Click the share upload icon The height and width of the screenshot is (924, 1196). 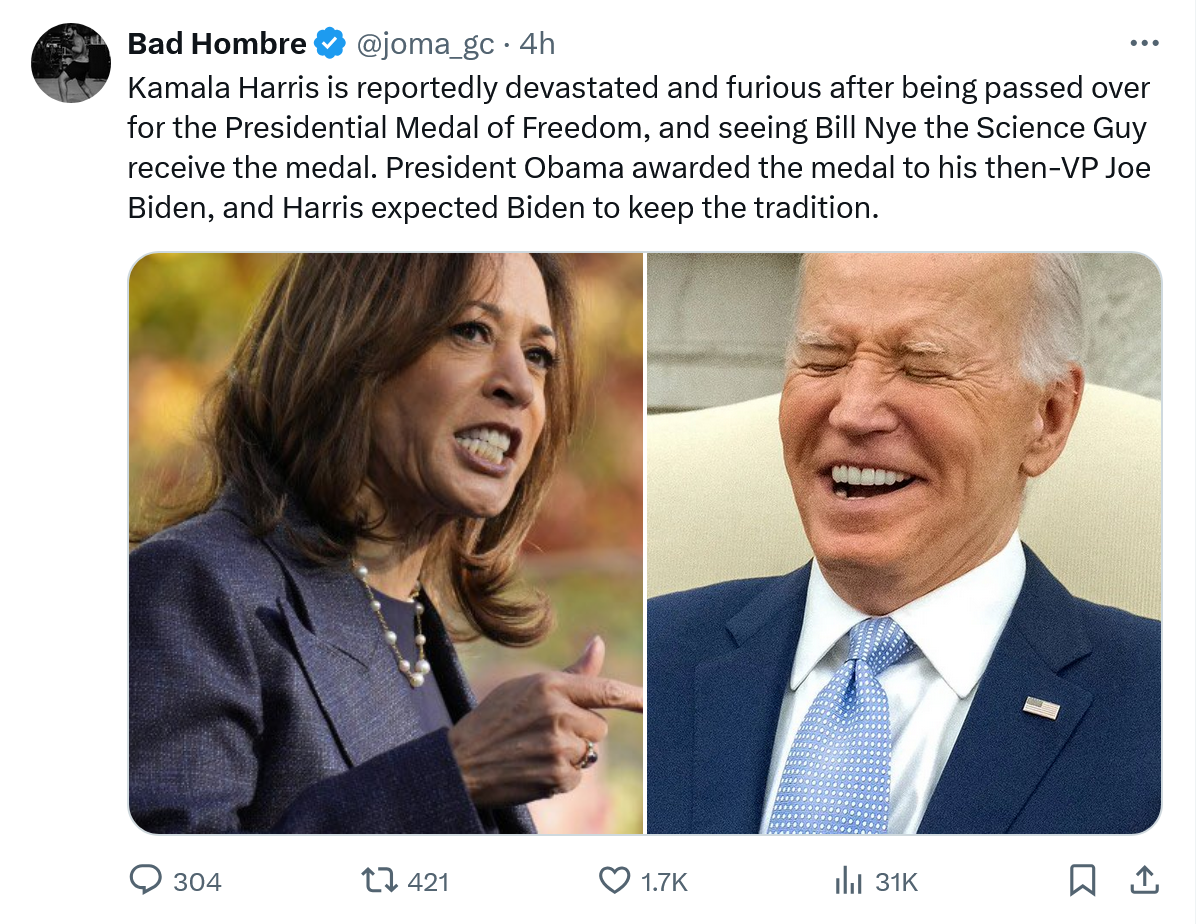(1142, 880)
